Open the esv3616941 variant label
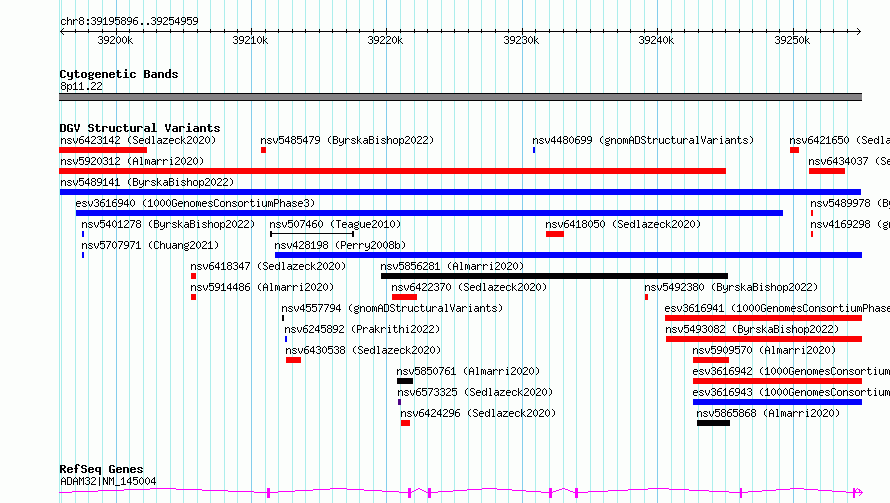 [777, 308]
